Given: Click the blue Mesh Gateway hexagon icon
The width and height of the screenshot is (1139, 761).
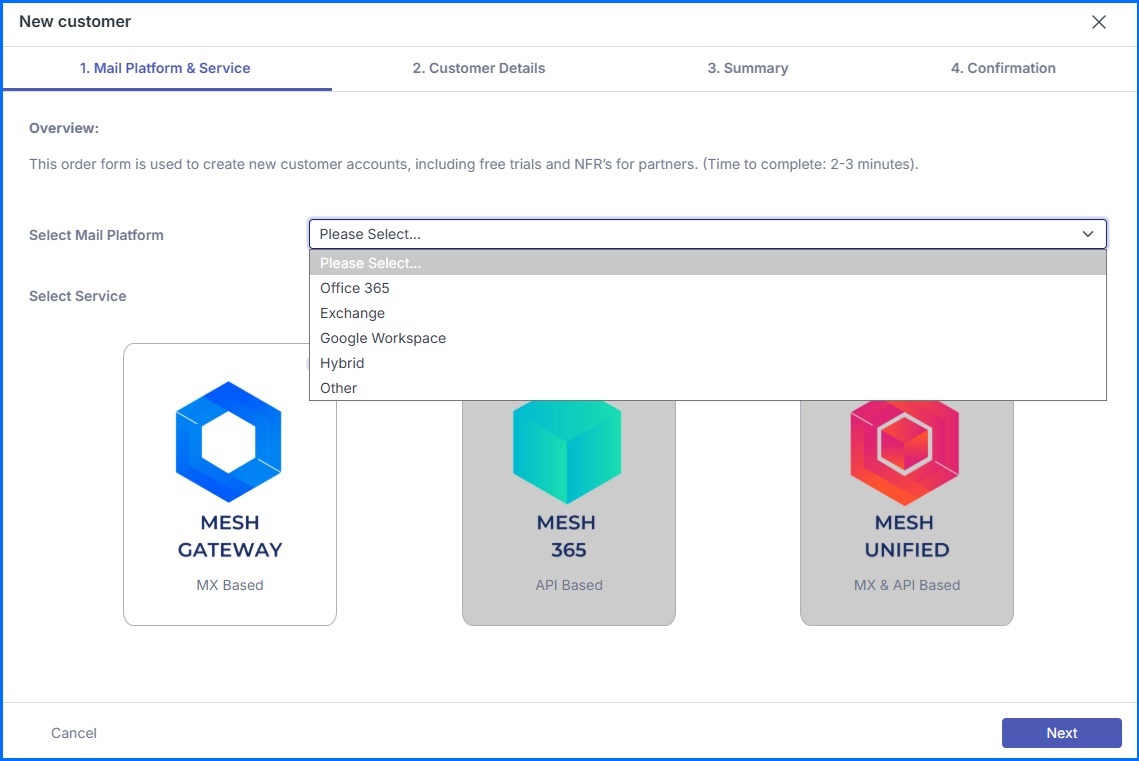Looking at the screenshot, I should click(228, 442).
